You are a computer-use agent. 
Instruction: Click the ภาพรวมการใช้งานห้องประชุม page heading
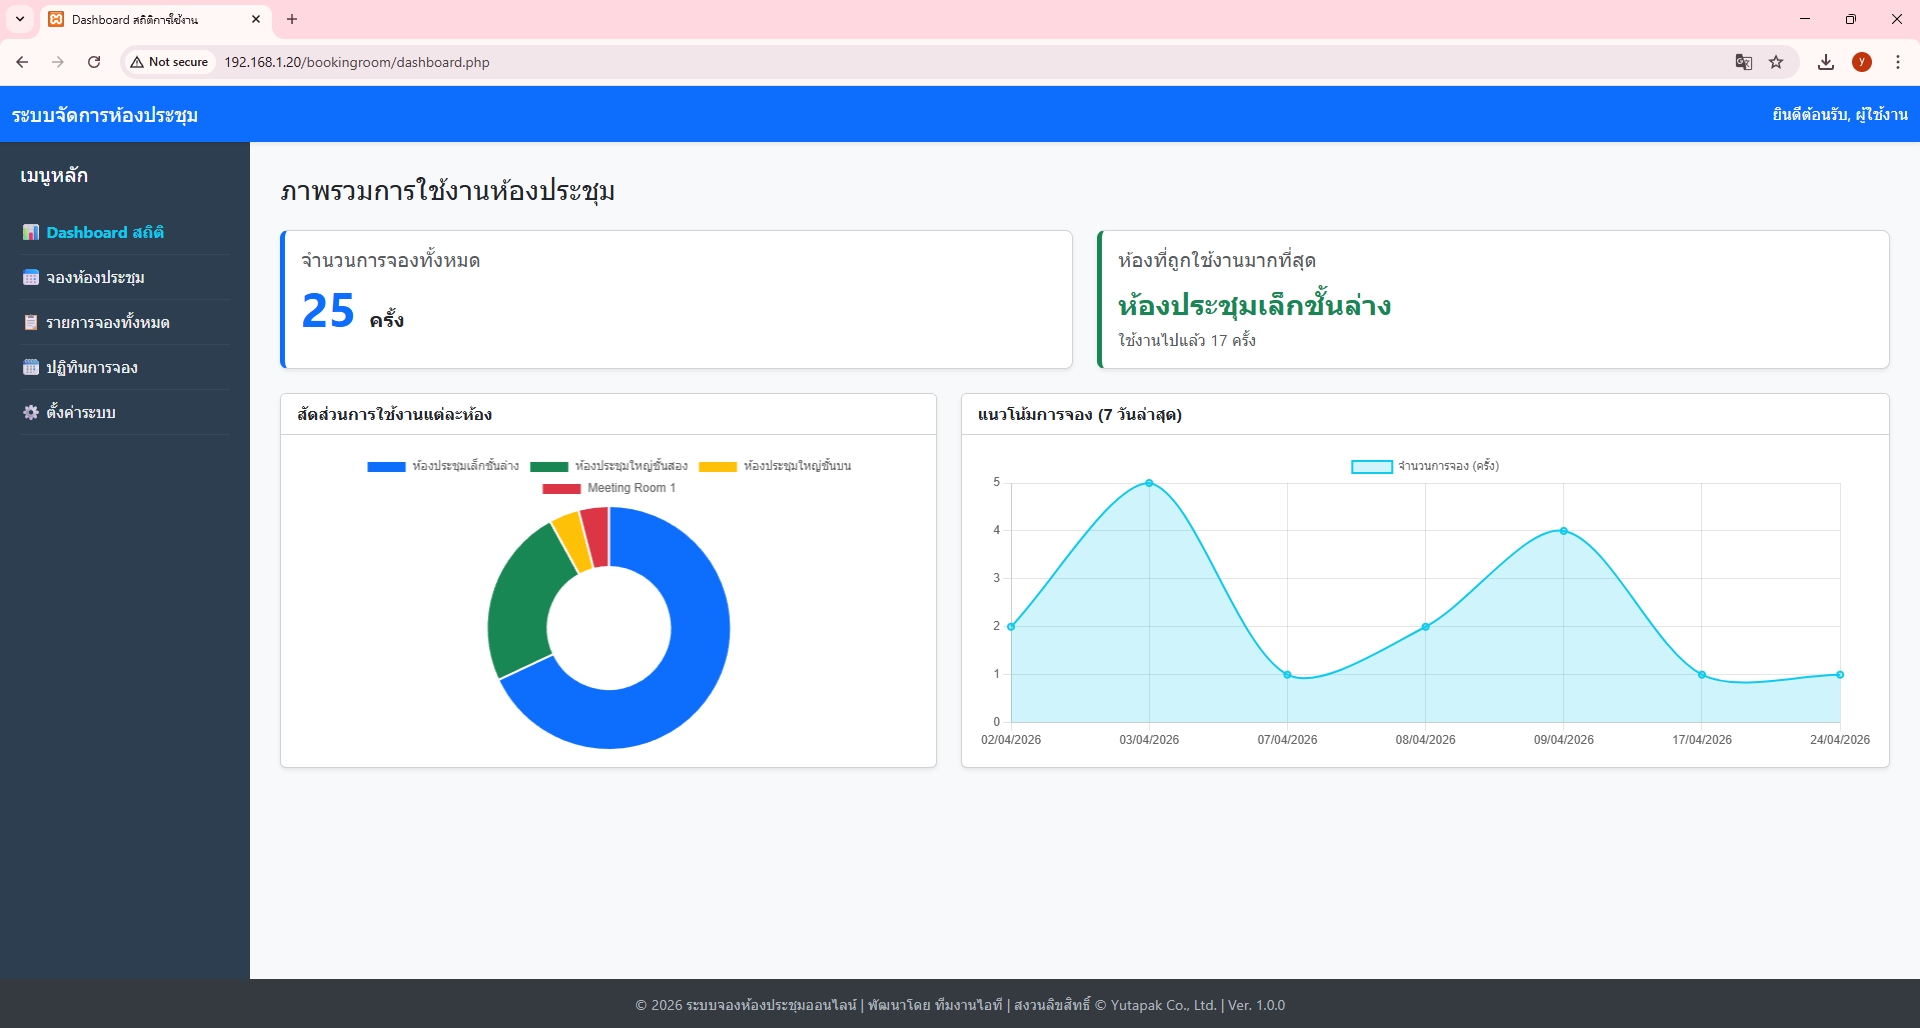pyautogui.click(x=447, y=191)
